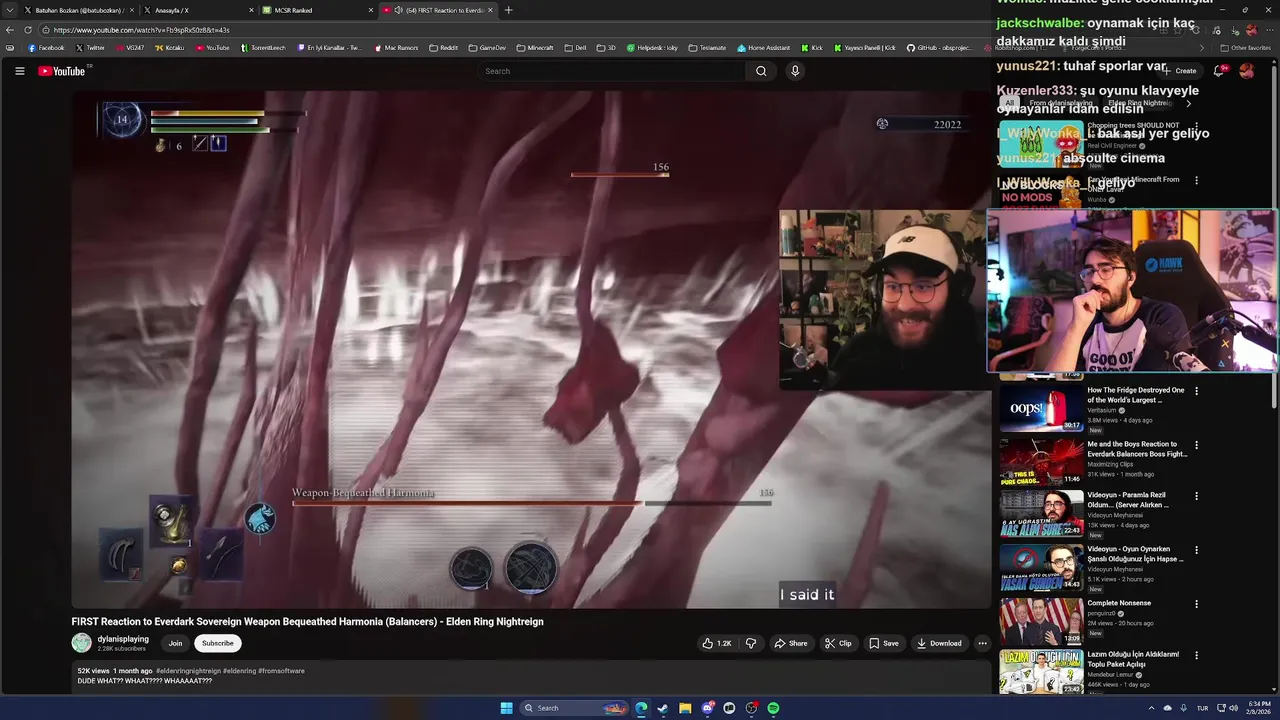Mute the YouTube tab via speaker icon
This screenshot has height=720, width=1280.
pyautogui.click(x=398, y=10)
